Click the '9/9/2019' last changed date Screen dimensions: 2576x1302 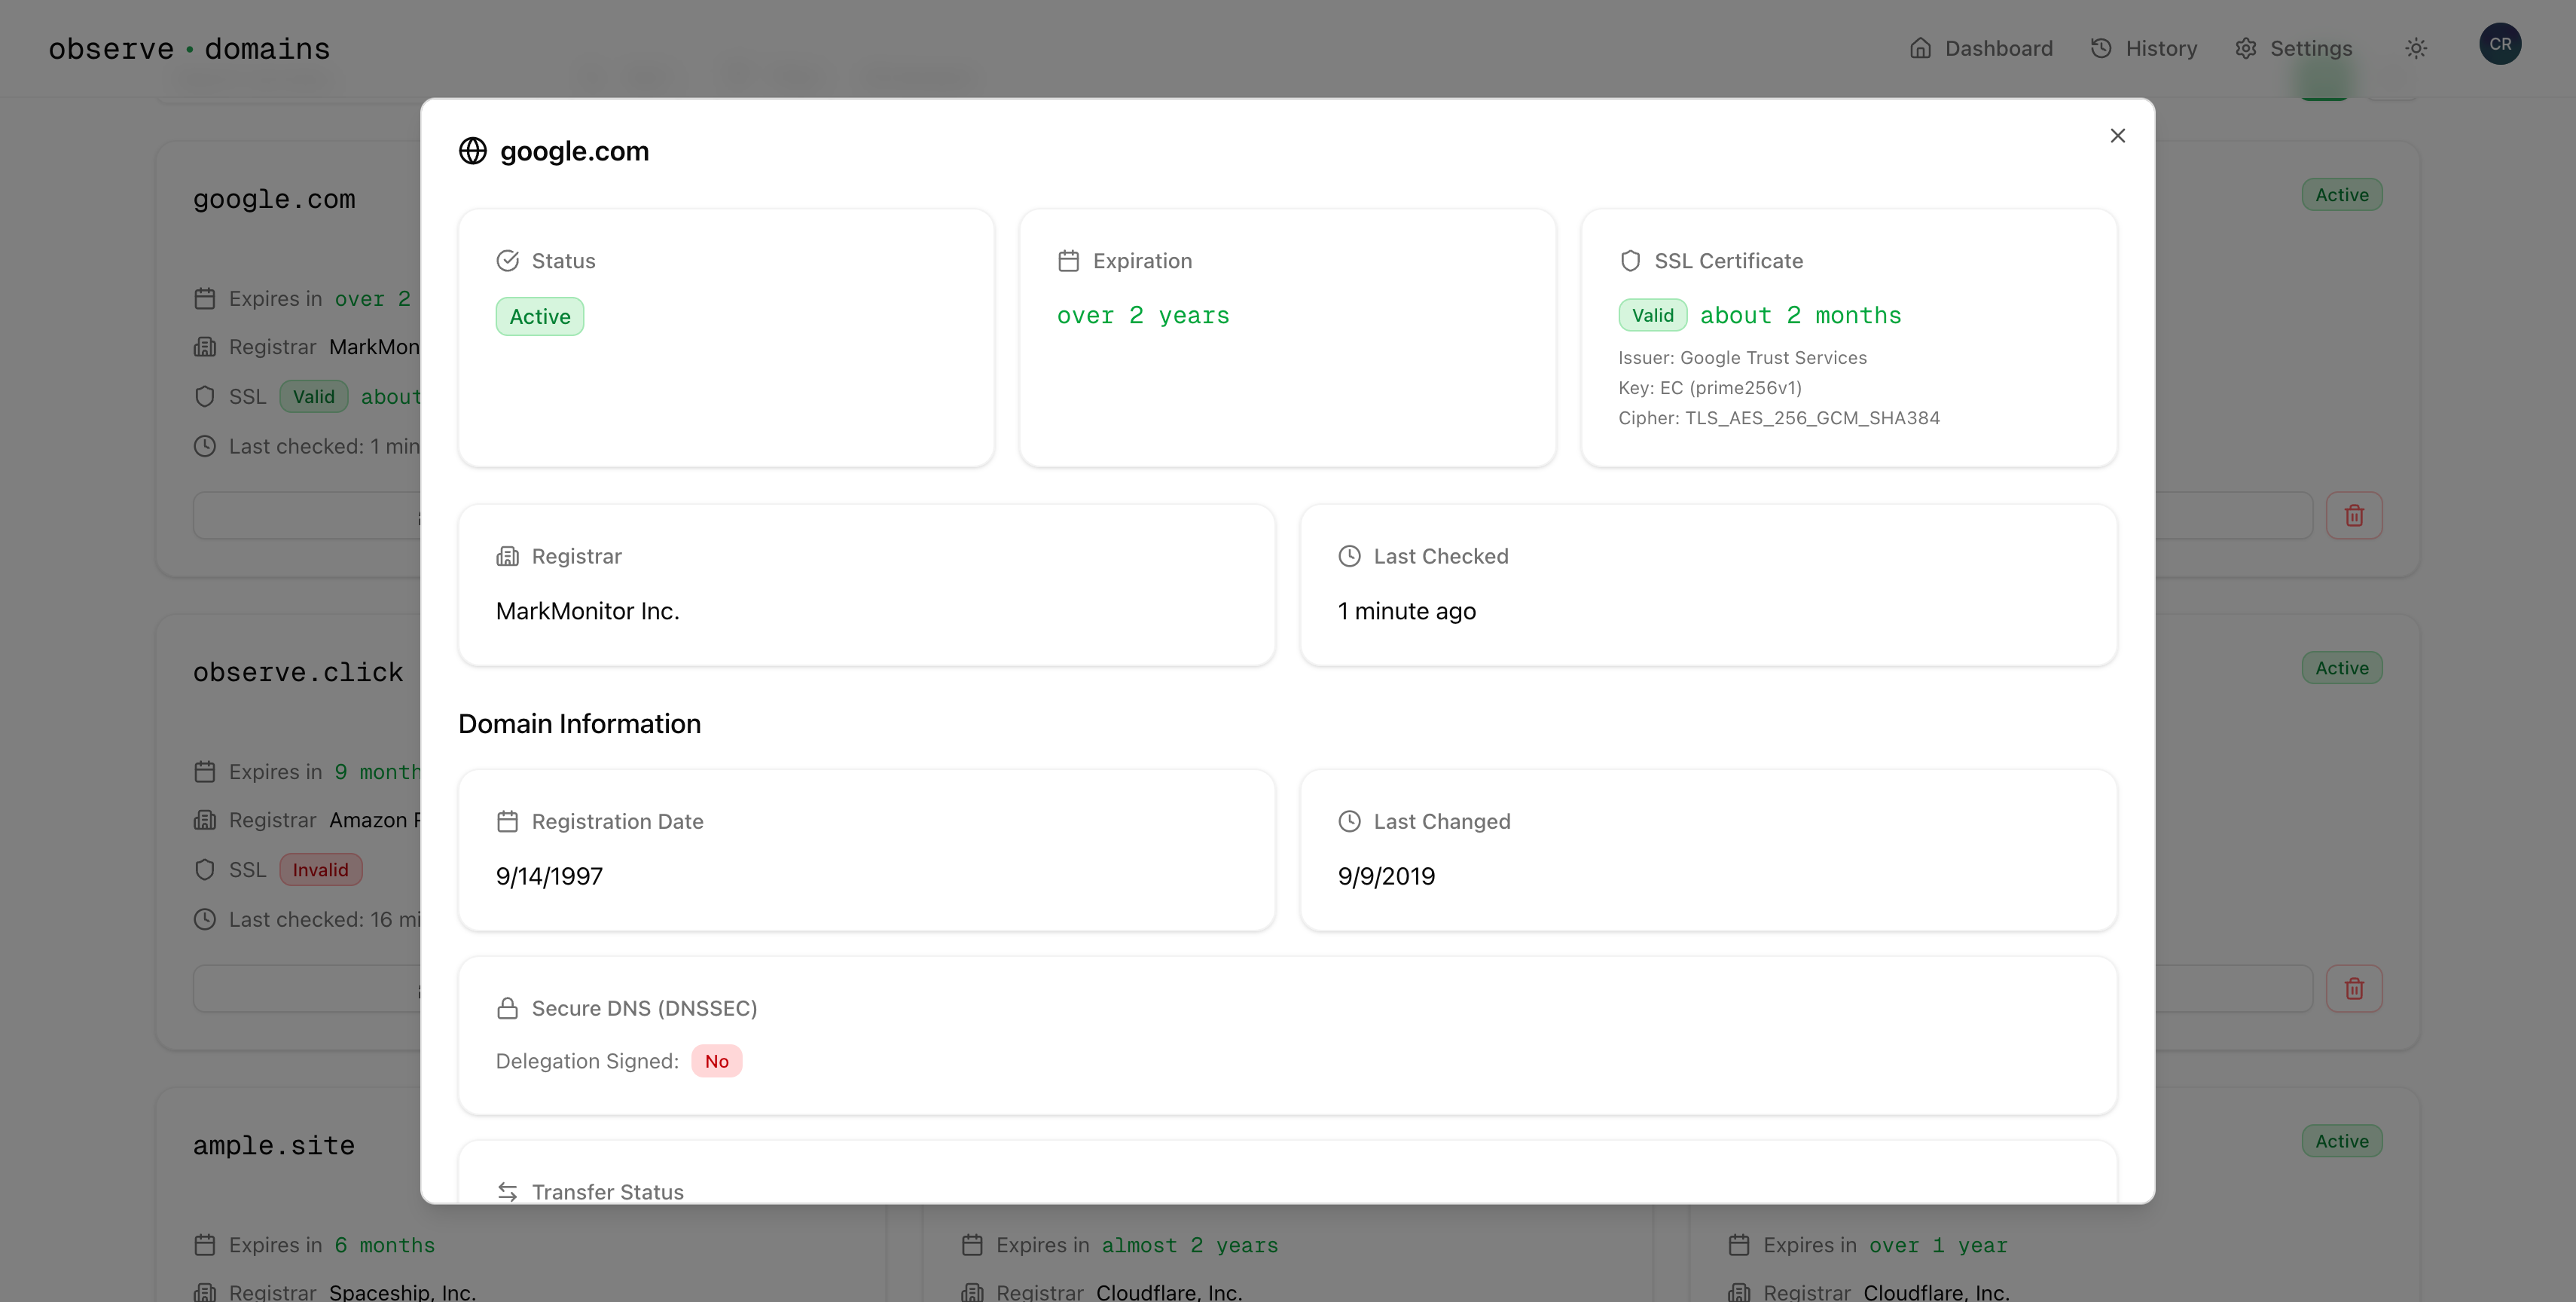click(x=1386, y=876)
